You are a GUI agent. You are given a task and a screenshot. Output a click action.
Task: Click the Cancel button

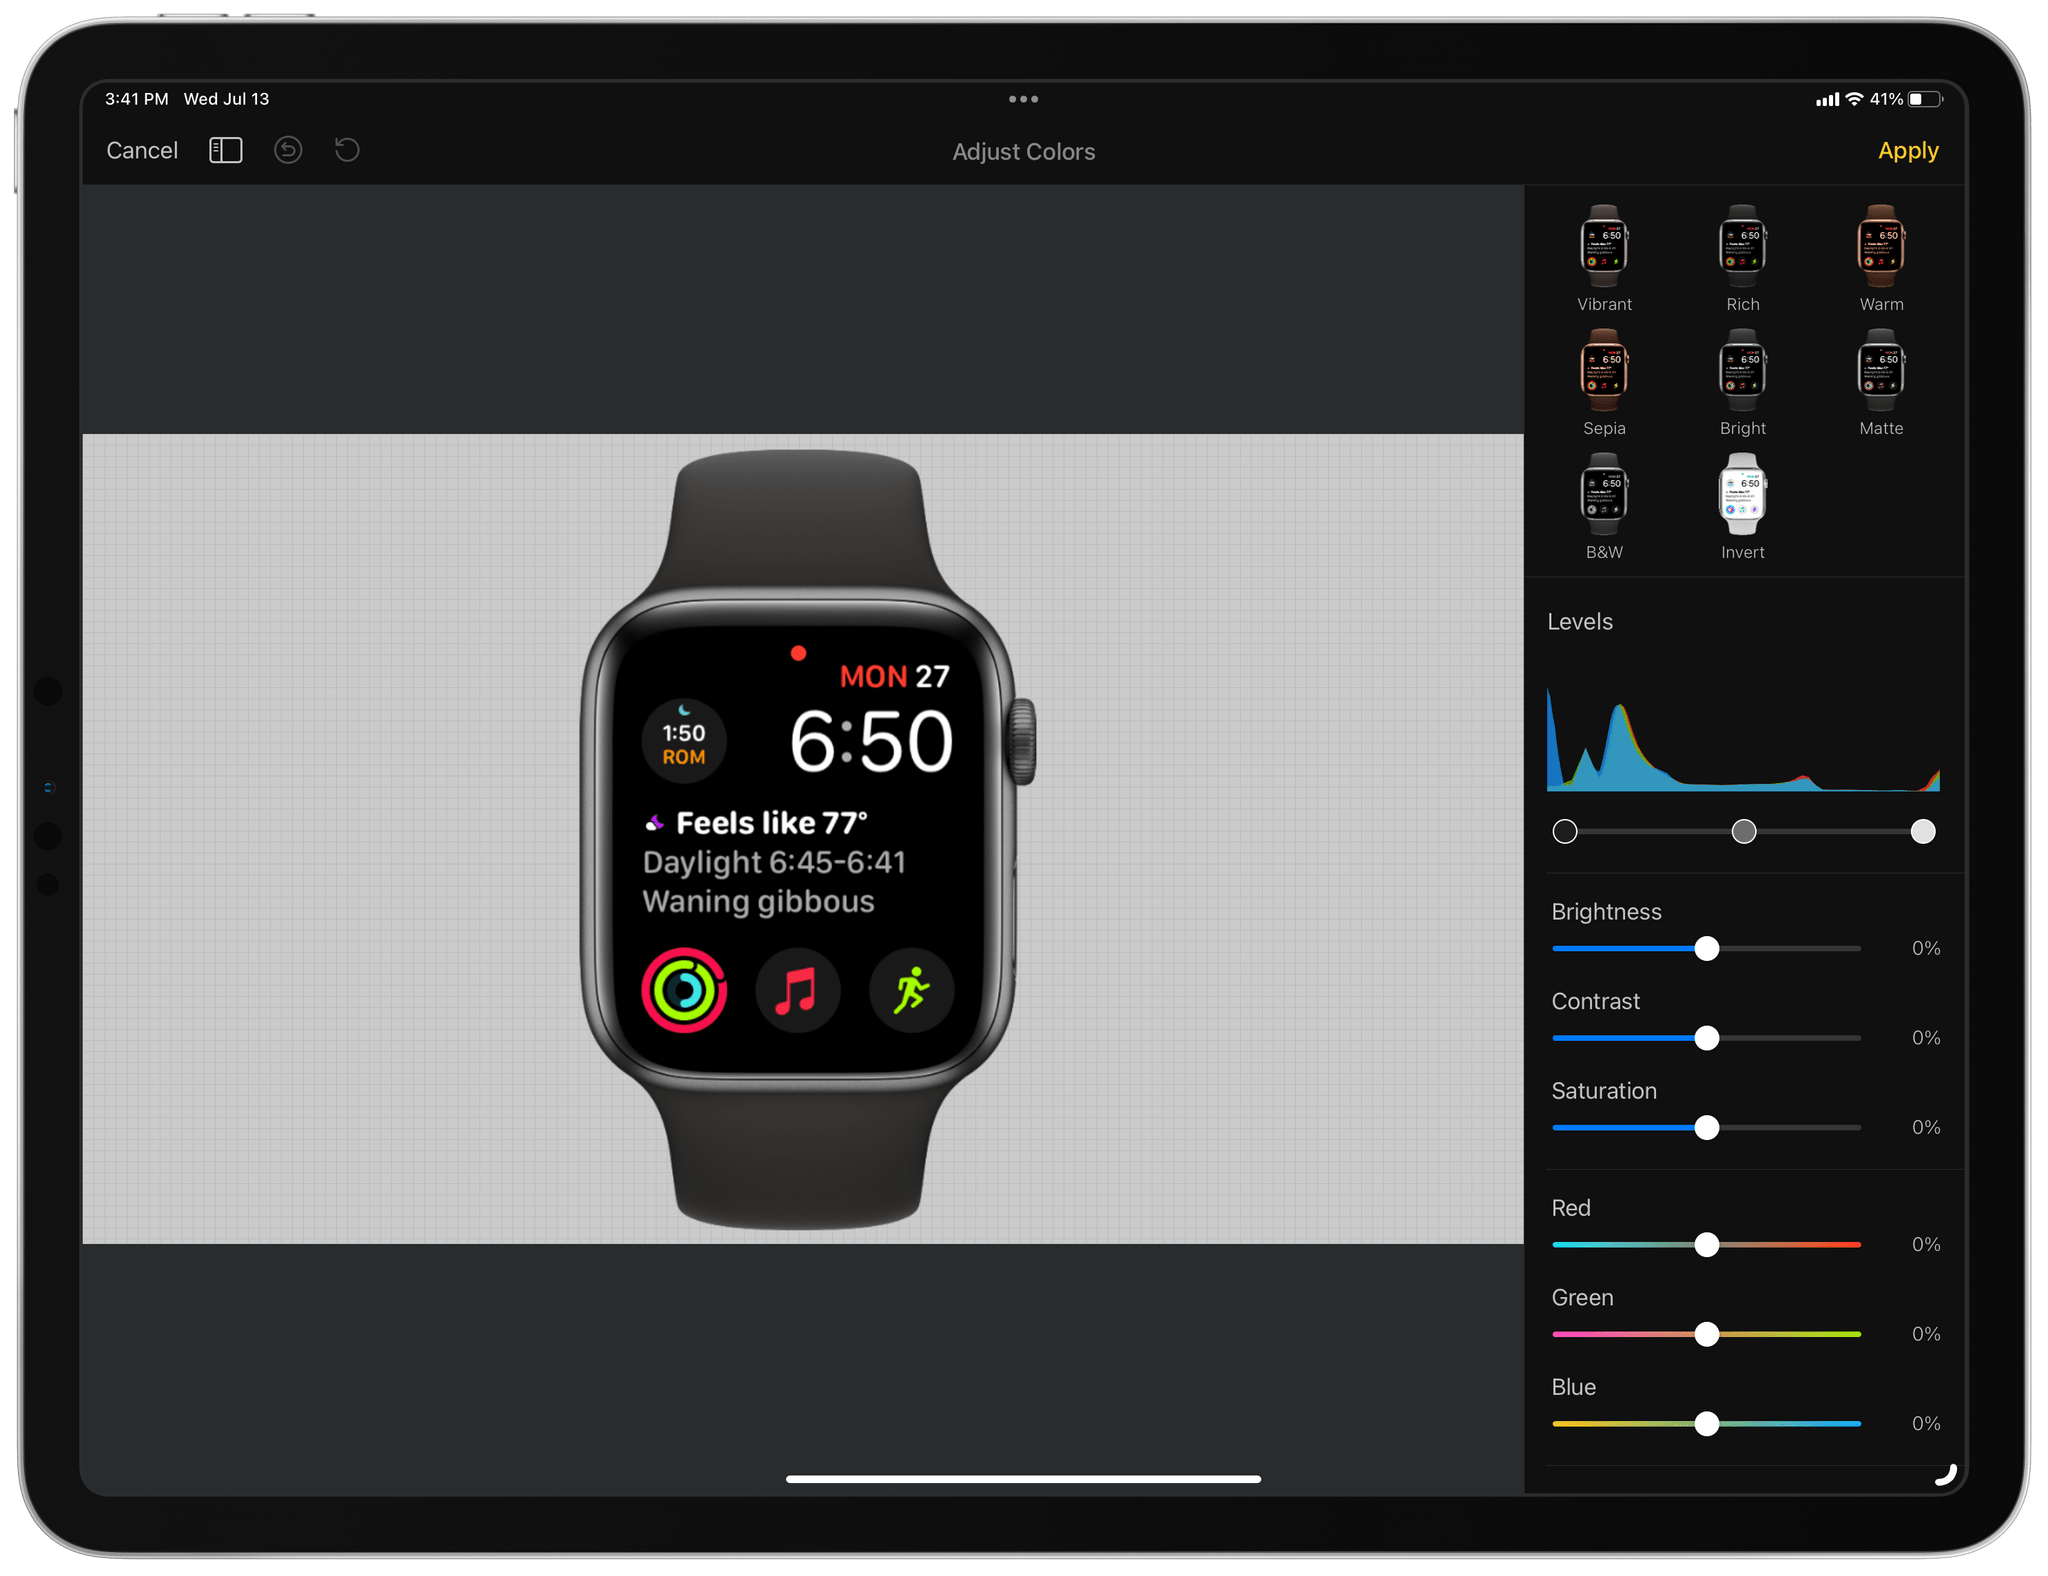(x=139, y=151)
